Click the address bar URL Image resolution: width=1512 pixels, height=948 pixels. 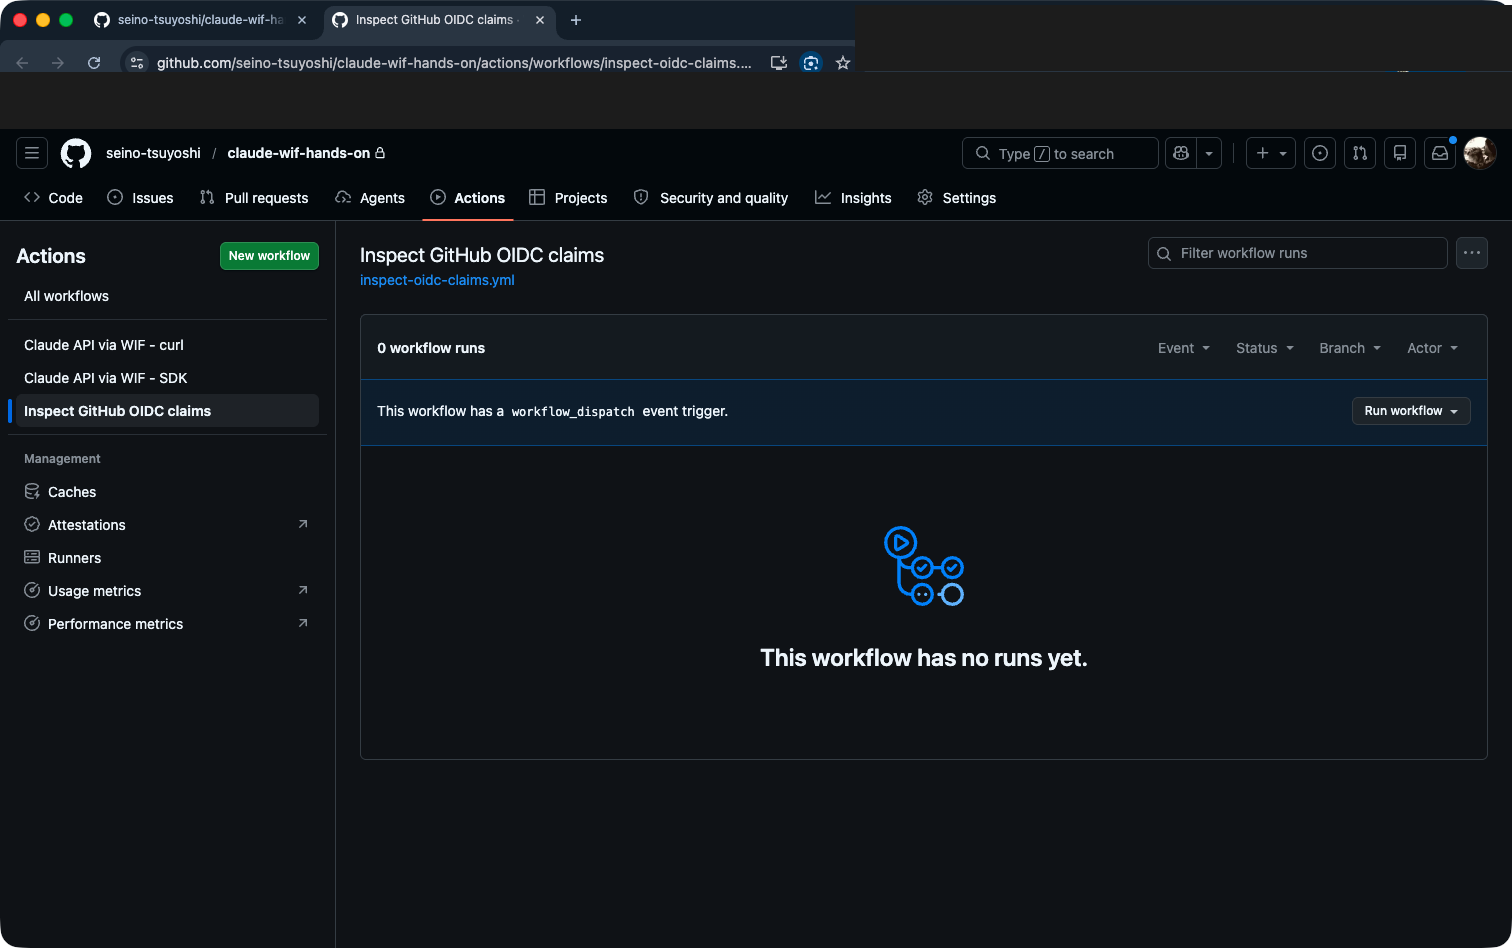[454, 63]
